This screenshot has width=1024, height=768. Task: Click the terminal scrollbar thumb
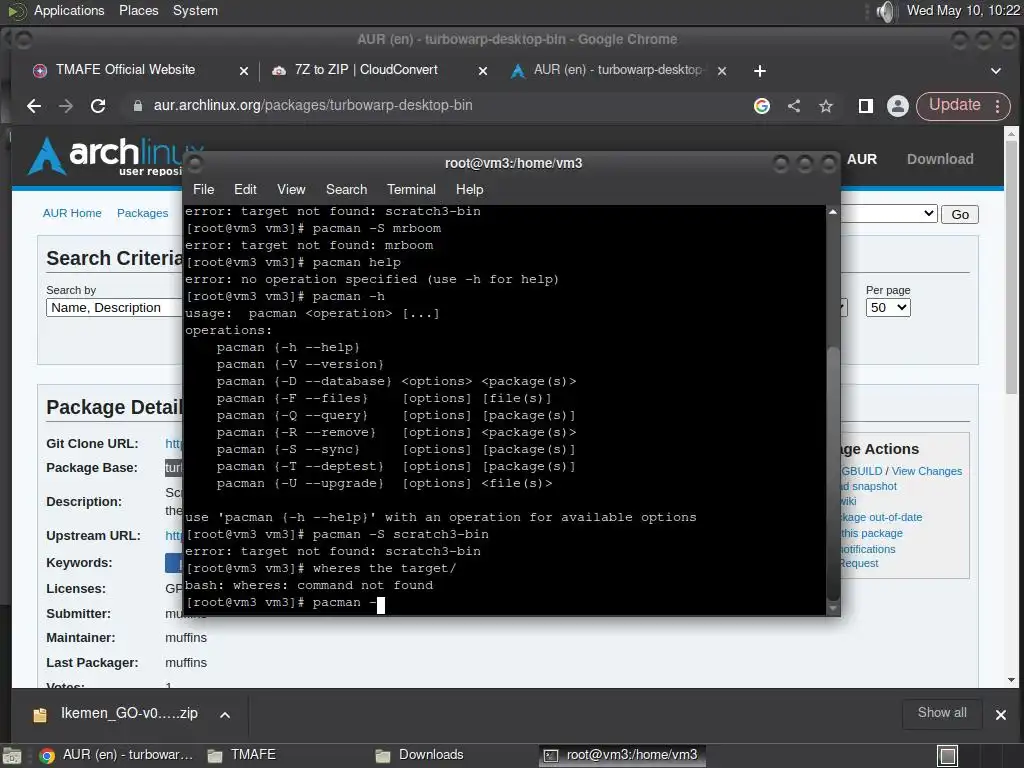point(833,472)
